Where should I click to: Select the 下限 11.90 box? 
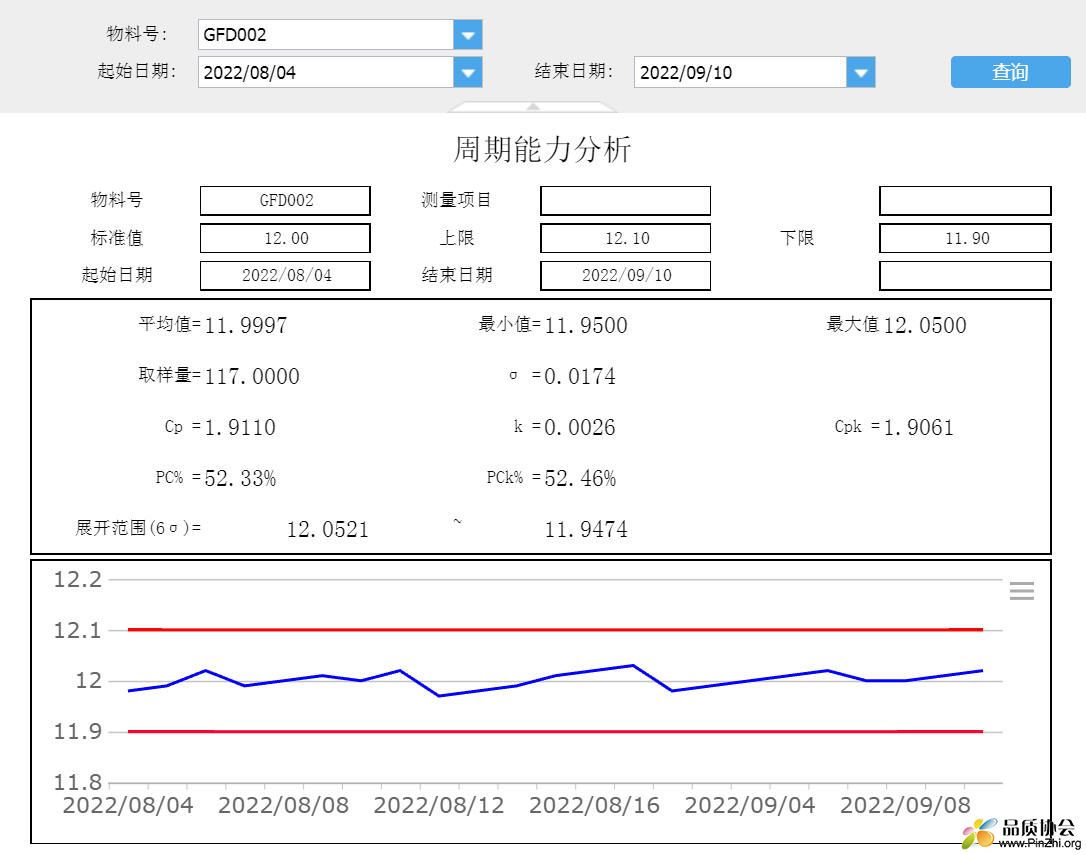[x=965, y=238]
